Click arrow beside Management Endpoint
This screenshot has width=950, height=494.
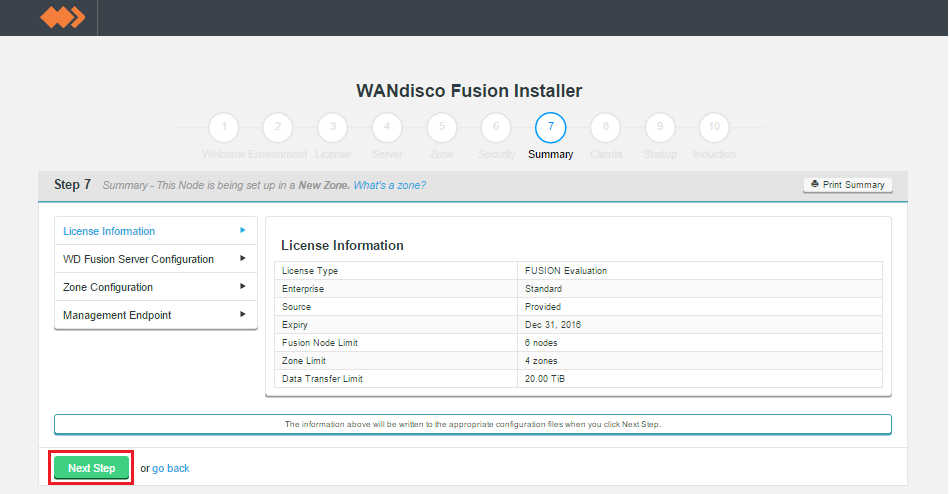242,314
